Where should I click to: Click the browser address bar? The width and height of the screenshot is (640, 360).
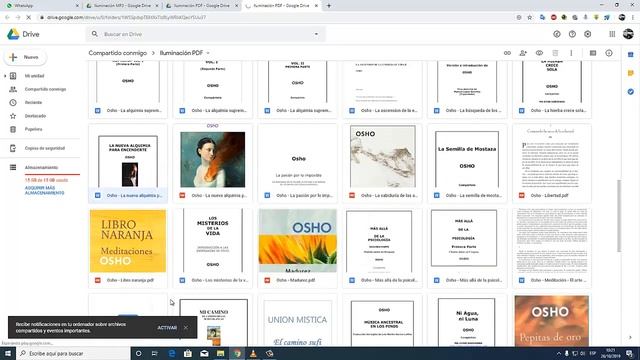(278, 18)
